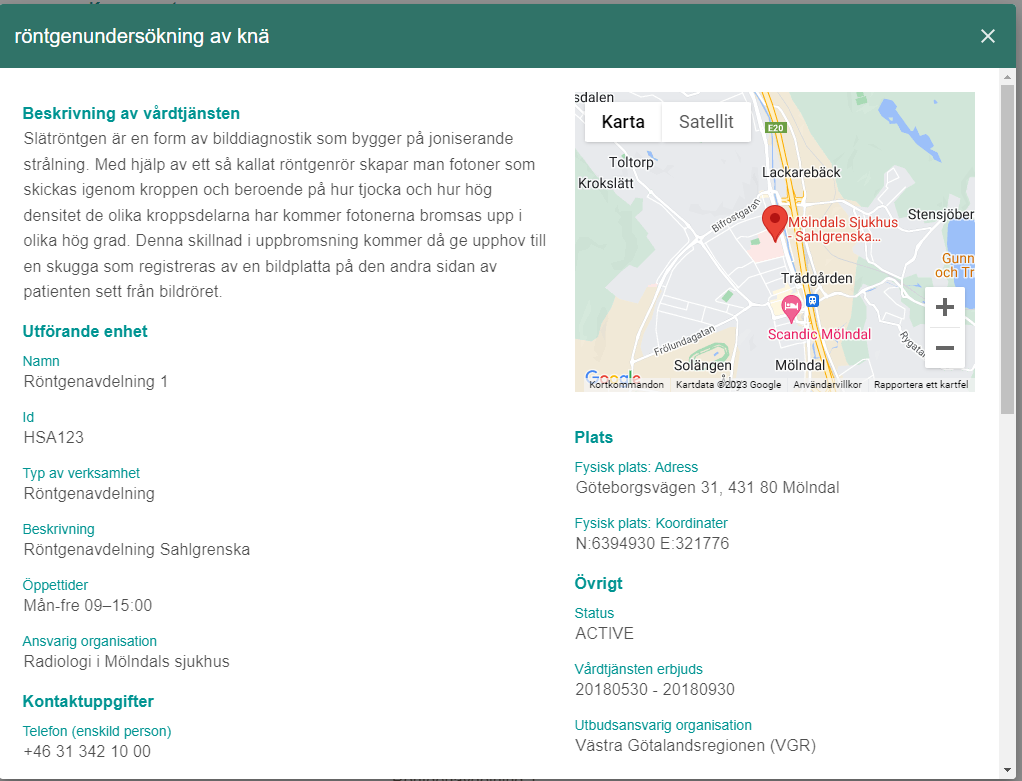Click Rapportera ett kartfel link
The image size is (1022, 781).
(922, 385)
